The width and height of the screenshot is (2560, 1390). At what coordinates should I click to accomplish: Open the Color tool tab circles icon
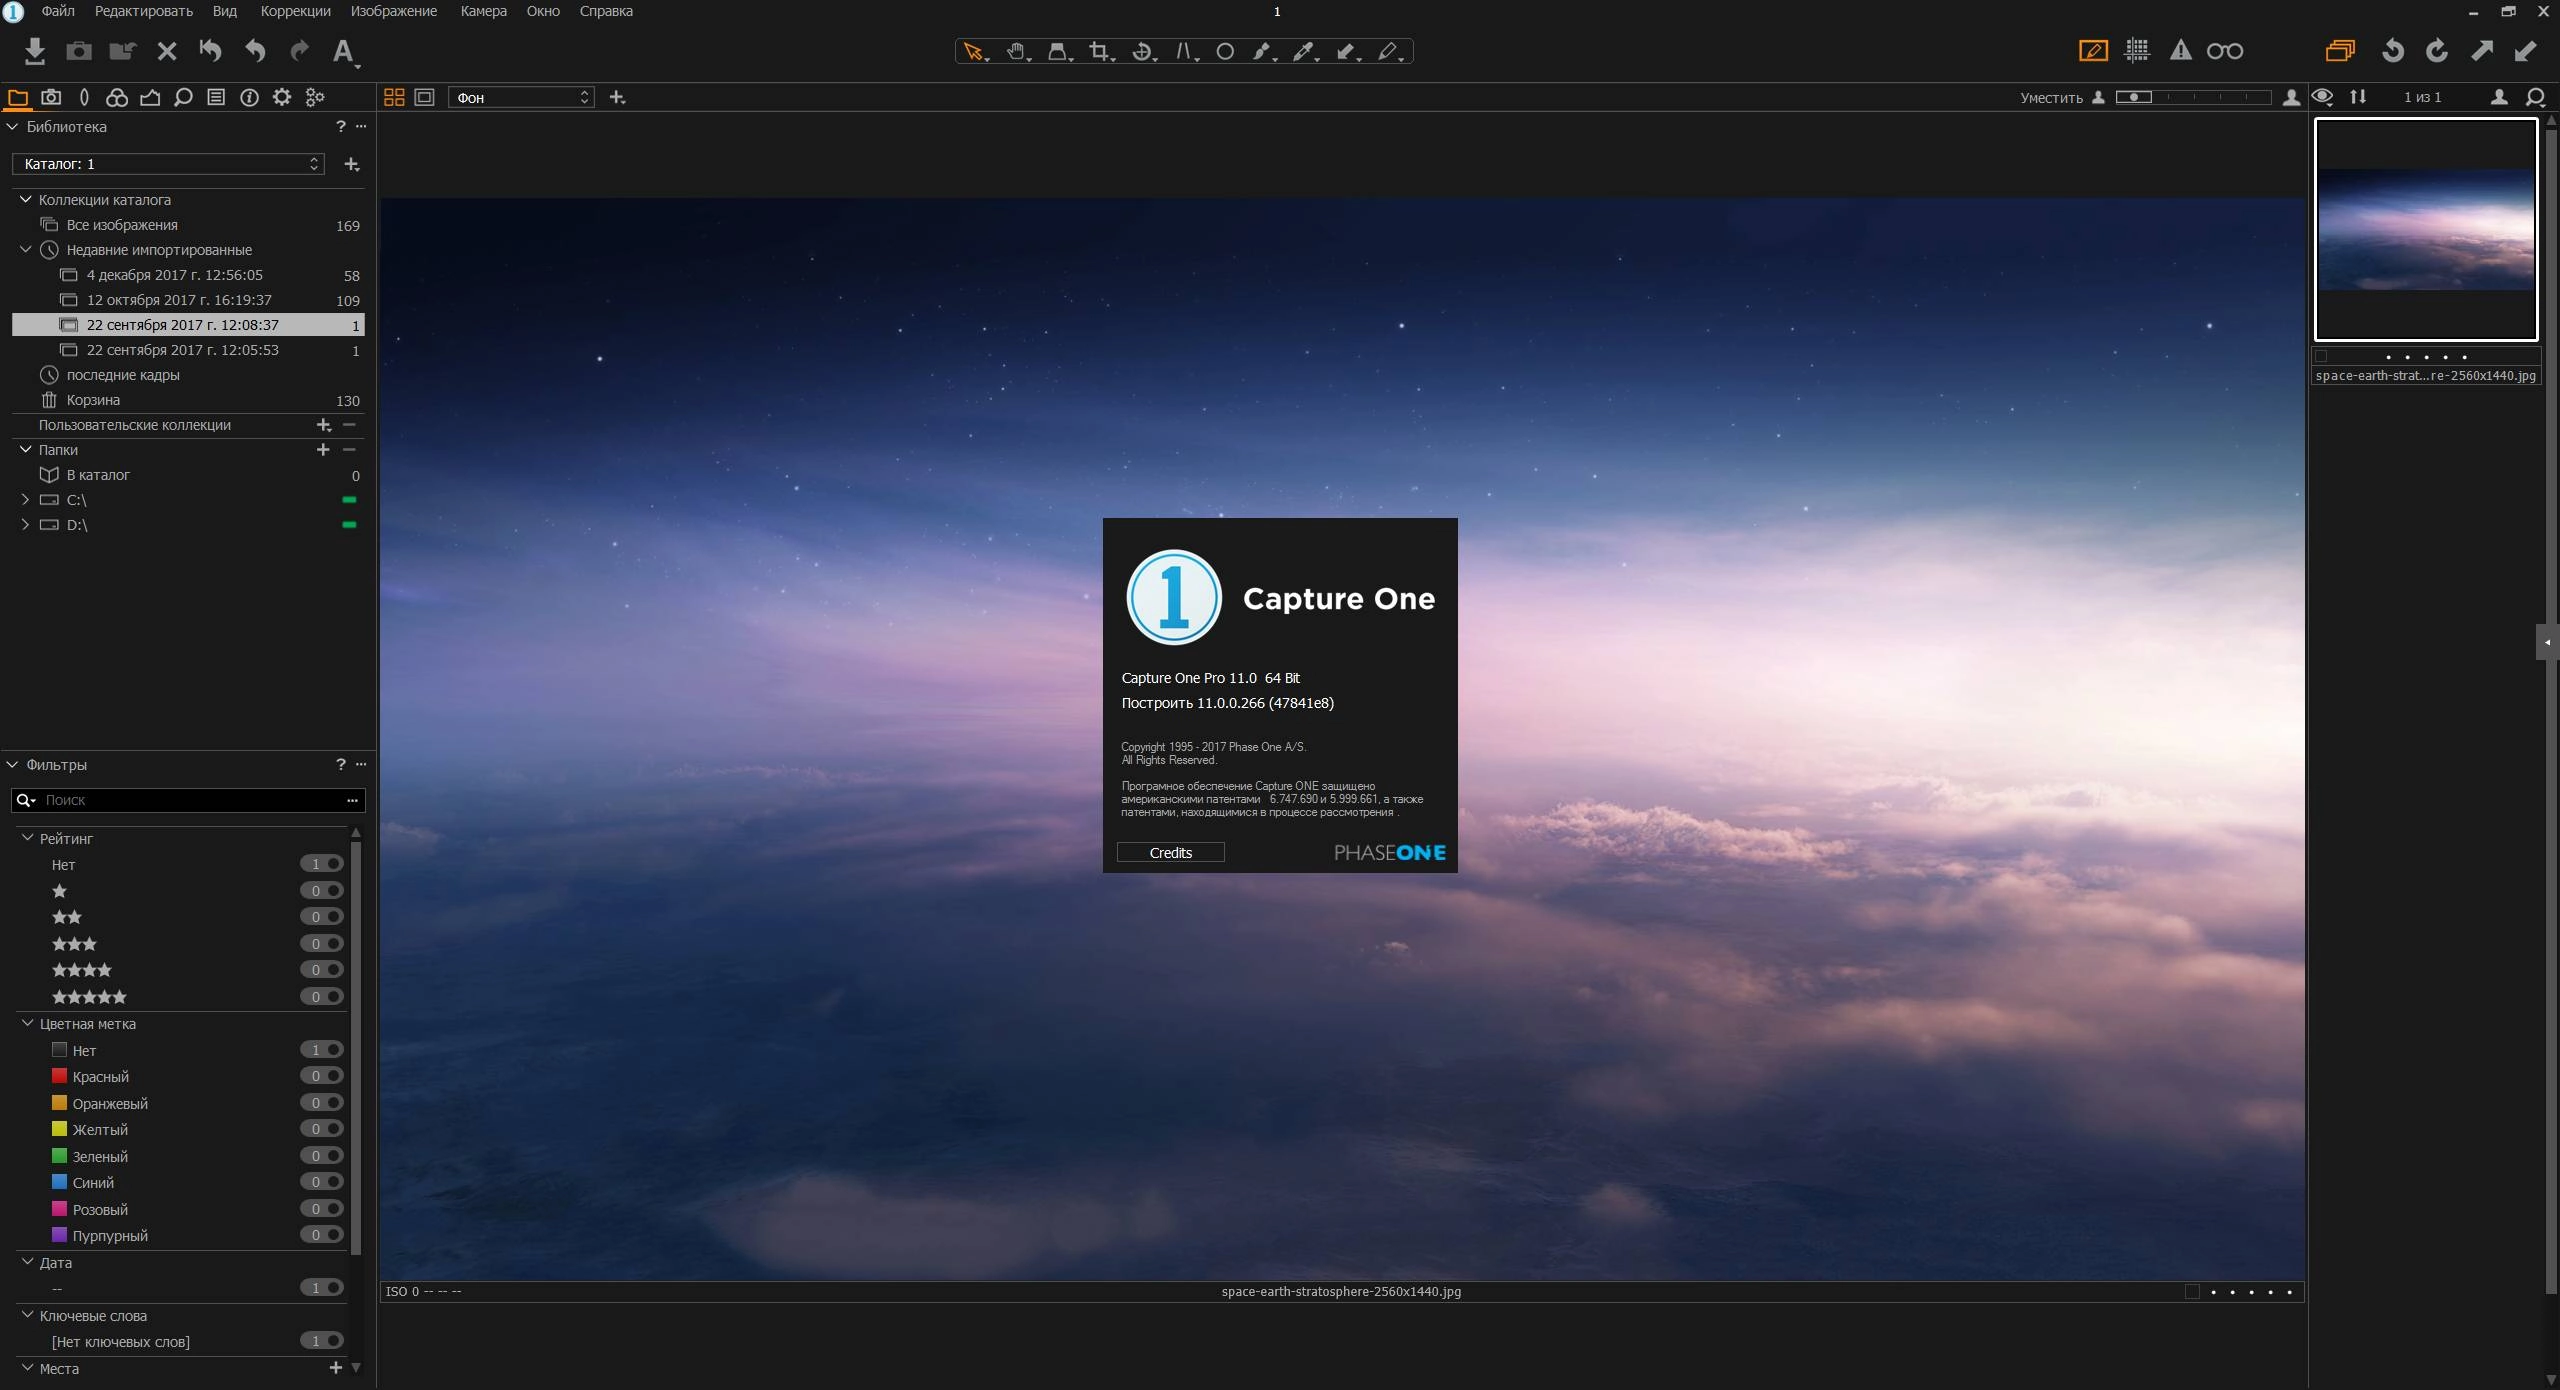[117, 97]
